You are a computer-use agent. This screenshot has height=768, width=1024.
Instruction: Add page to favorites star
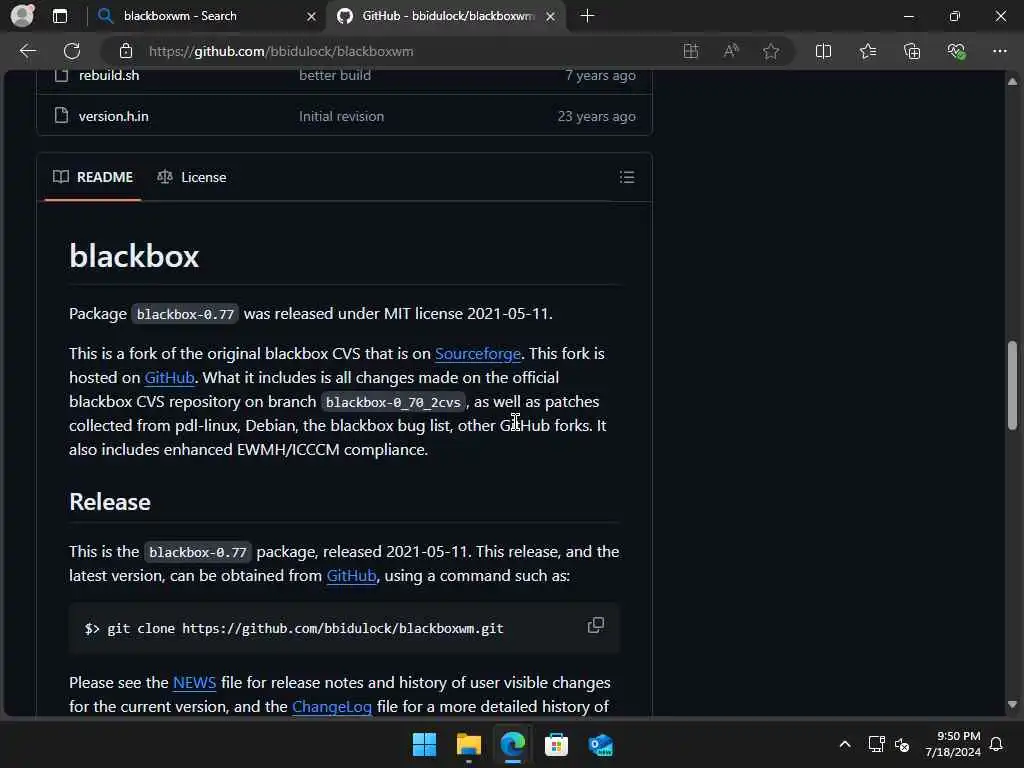pos(771,51)
